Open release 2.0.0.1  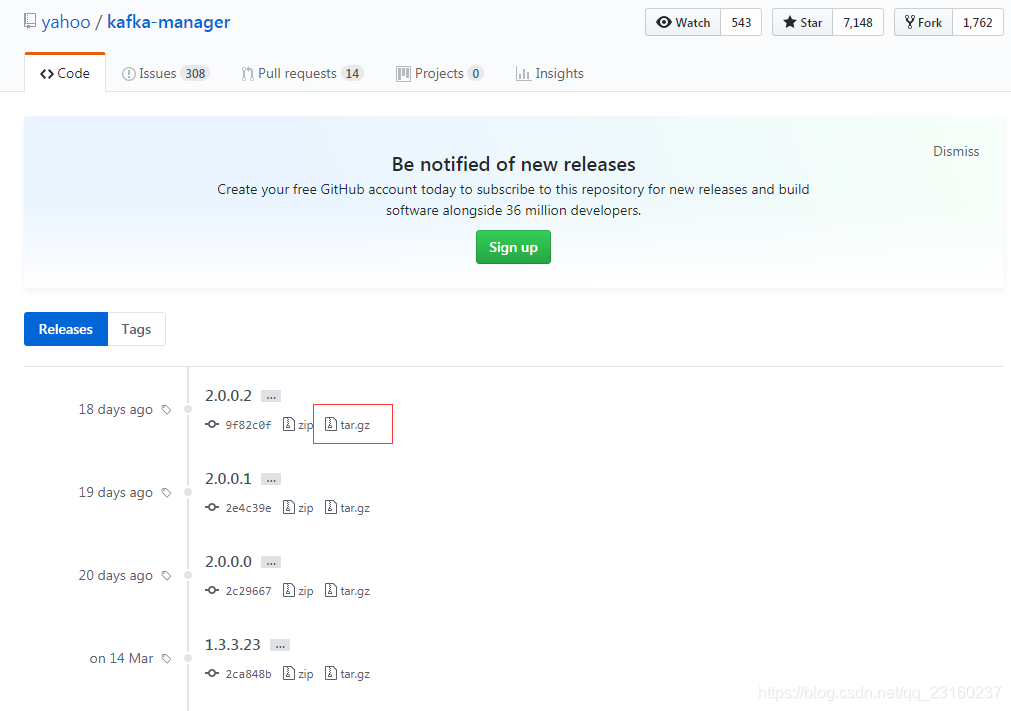[x=228, y=478]
